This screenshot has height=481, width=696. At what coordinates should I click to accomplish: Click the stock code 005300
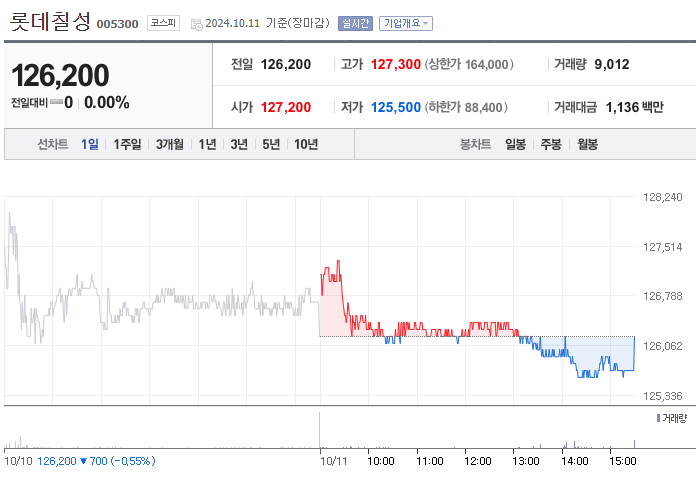point(118,24)
